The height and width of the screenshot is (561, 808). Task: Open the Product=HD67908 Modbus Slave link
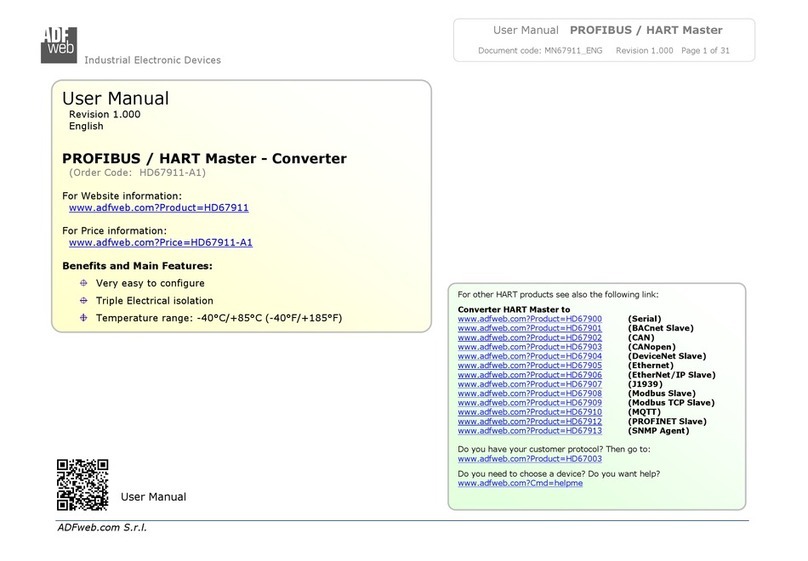tap(530, 394)
